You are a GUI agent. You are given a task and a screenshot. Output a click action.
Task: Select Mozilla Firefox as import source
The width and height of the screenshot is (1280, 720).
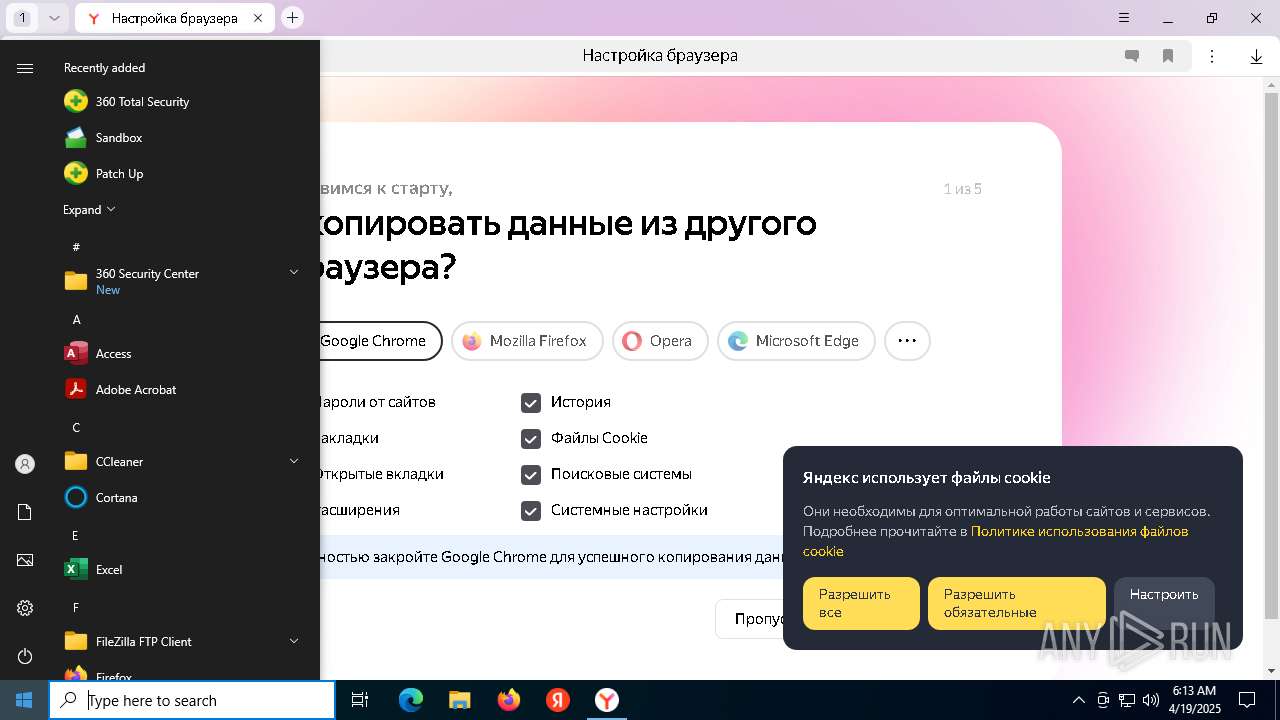(527, 341)
